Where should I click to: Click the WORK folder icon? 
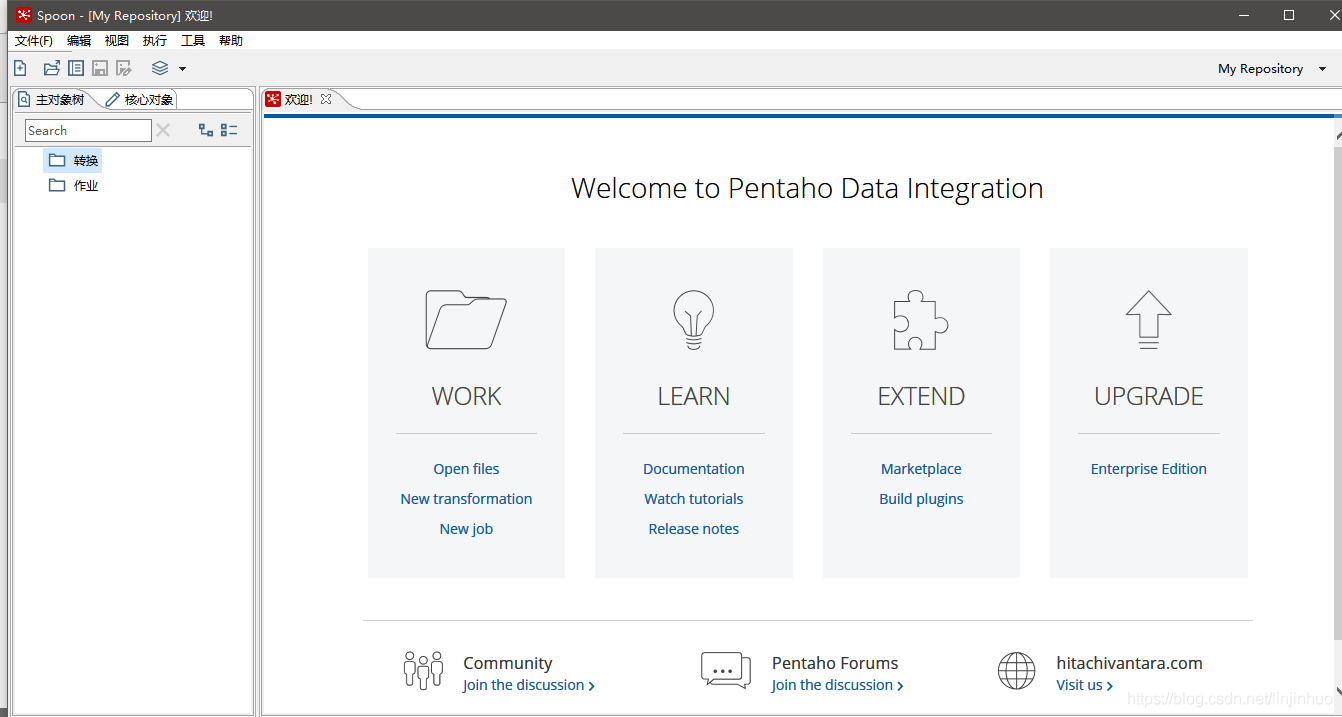pyautogui.click(x=466, y=320)
